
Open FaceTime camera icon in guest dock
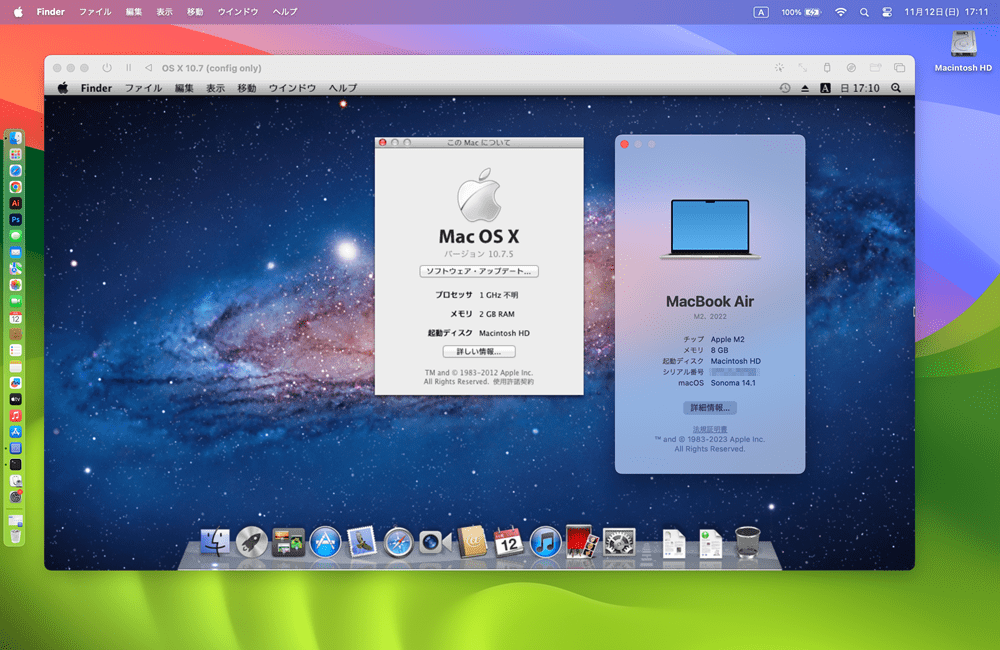click(x=435, y=543)
